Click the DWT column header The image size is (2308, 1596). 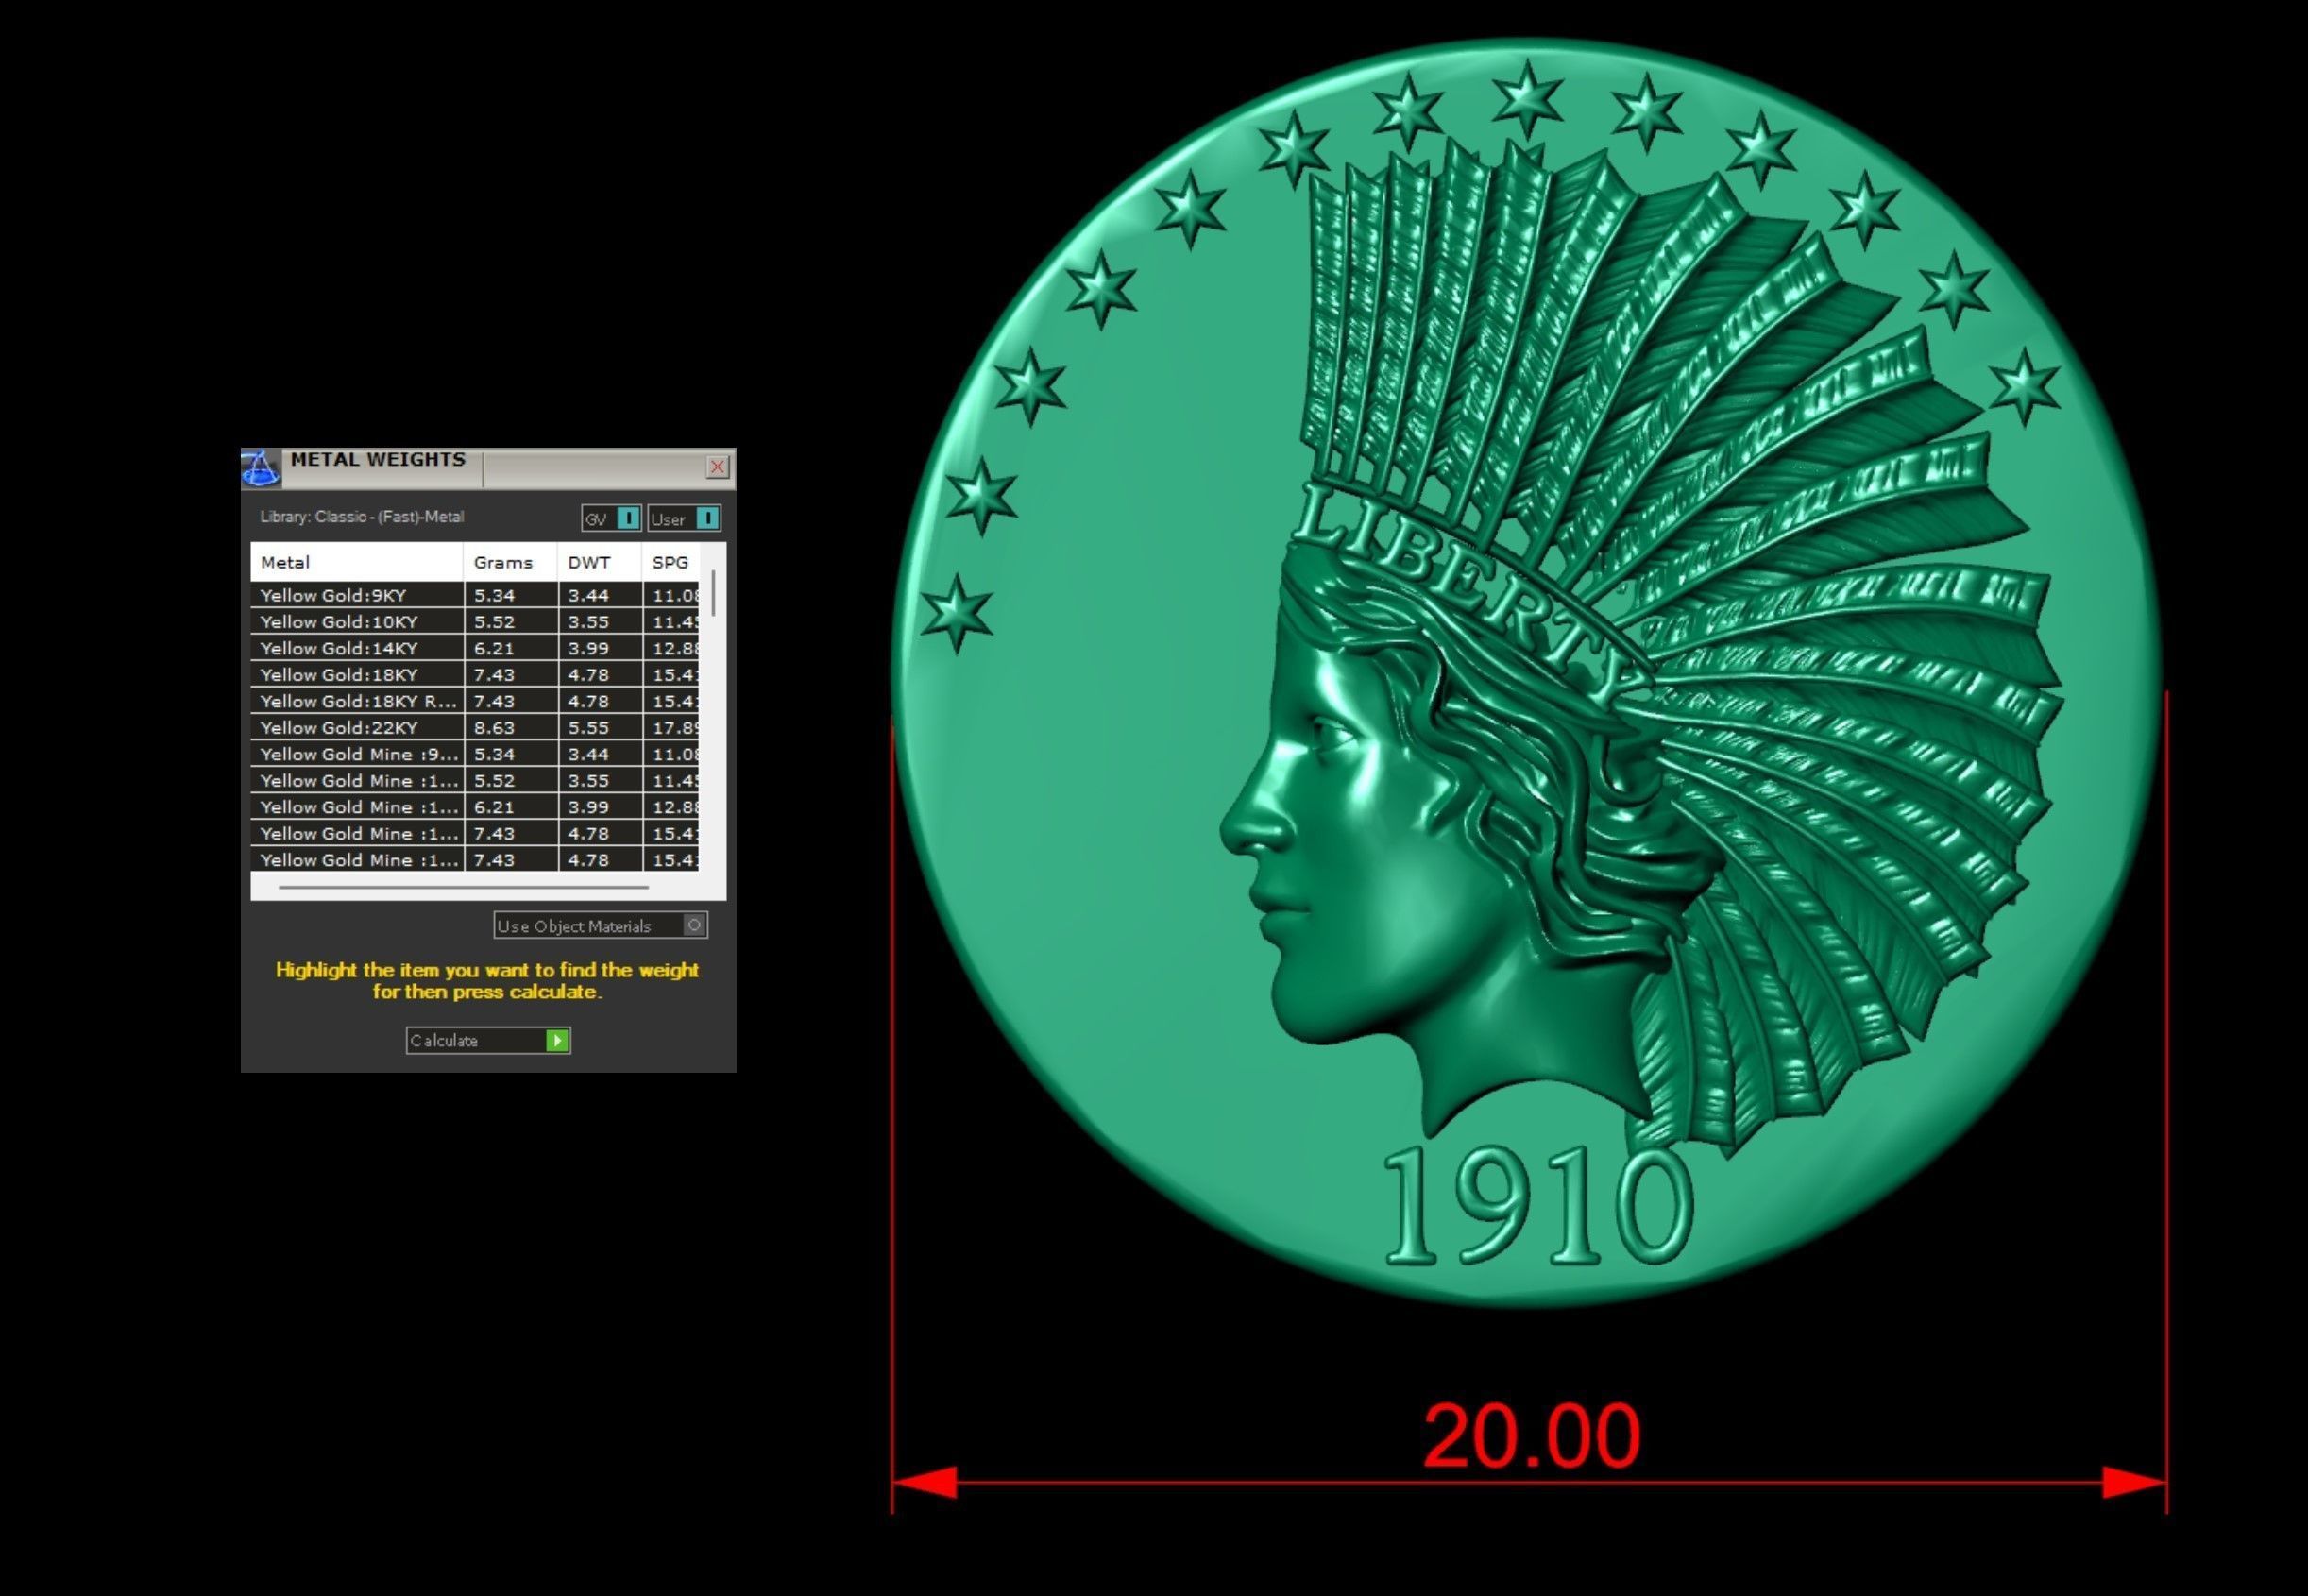[x=599, y=562]
